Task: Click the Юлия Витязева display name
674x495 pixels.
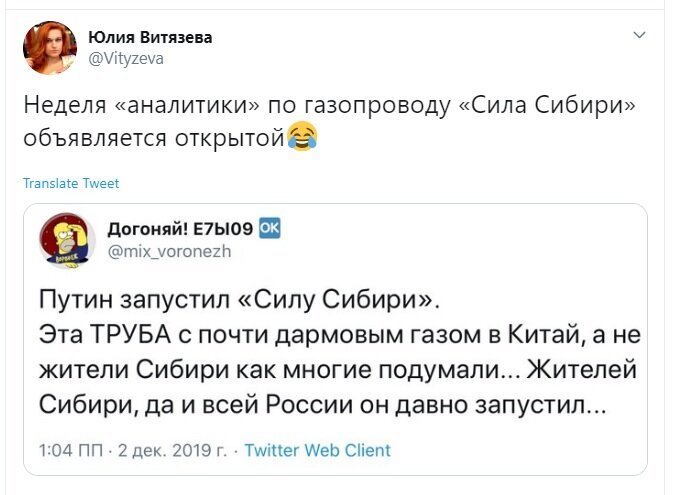Action: [150, 37]
